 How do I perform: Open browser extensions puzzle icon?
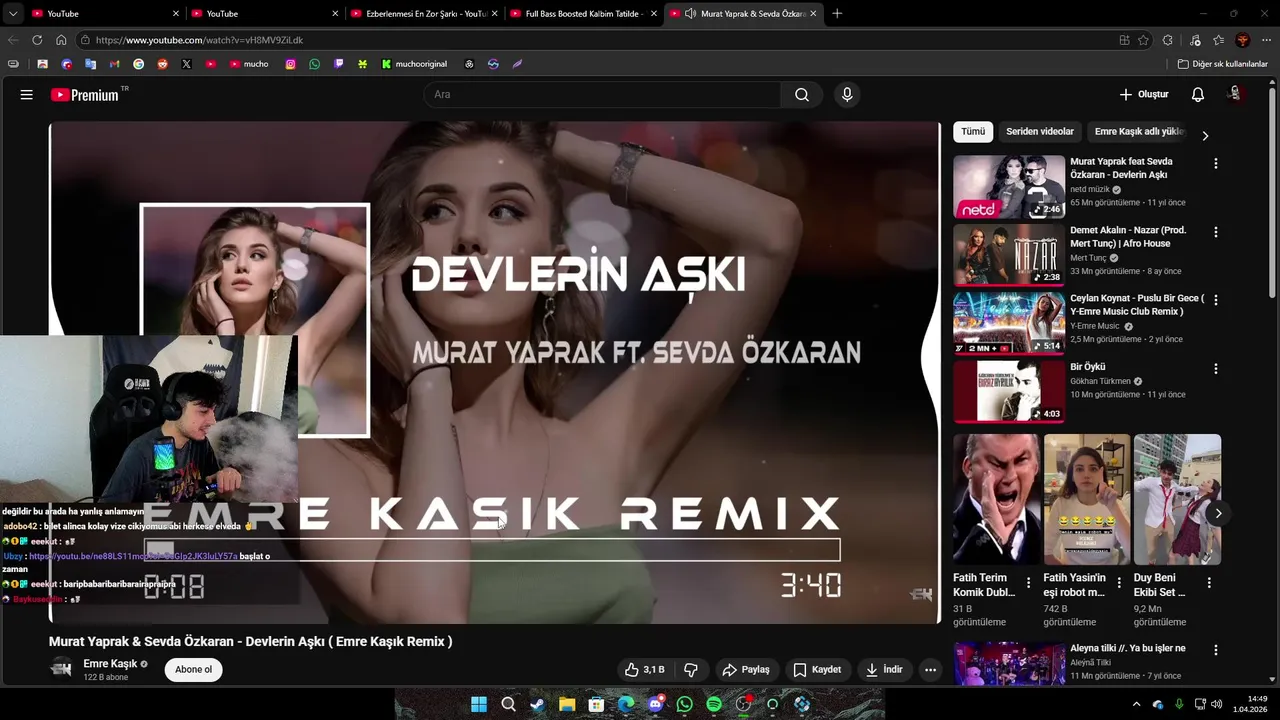pyautogui.click(x=1167, y=40)
